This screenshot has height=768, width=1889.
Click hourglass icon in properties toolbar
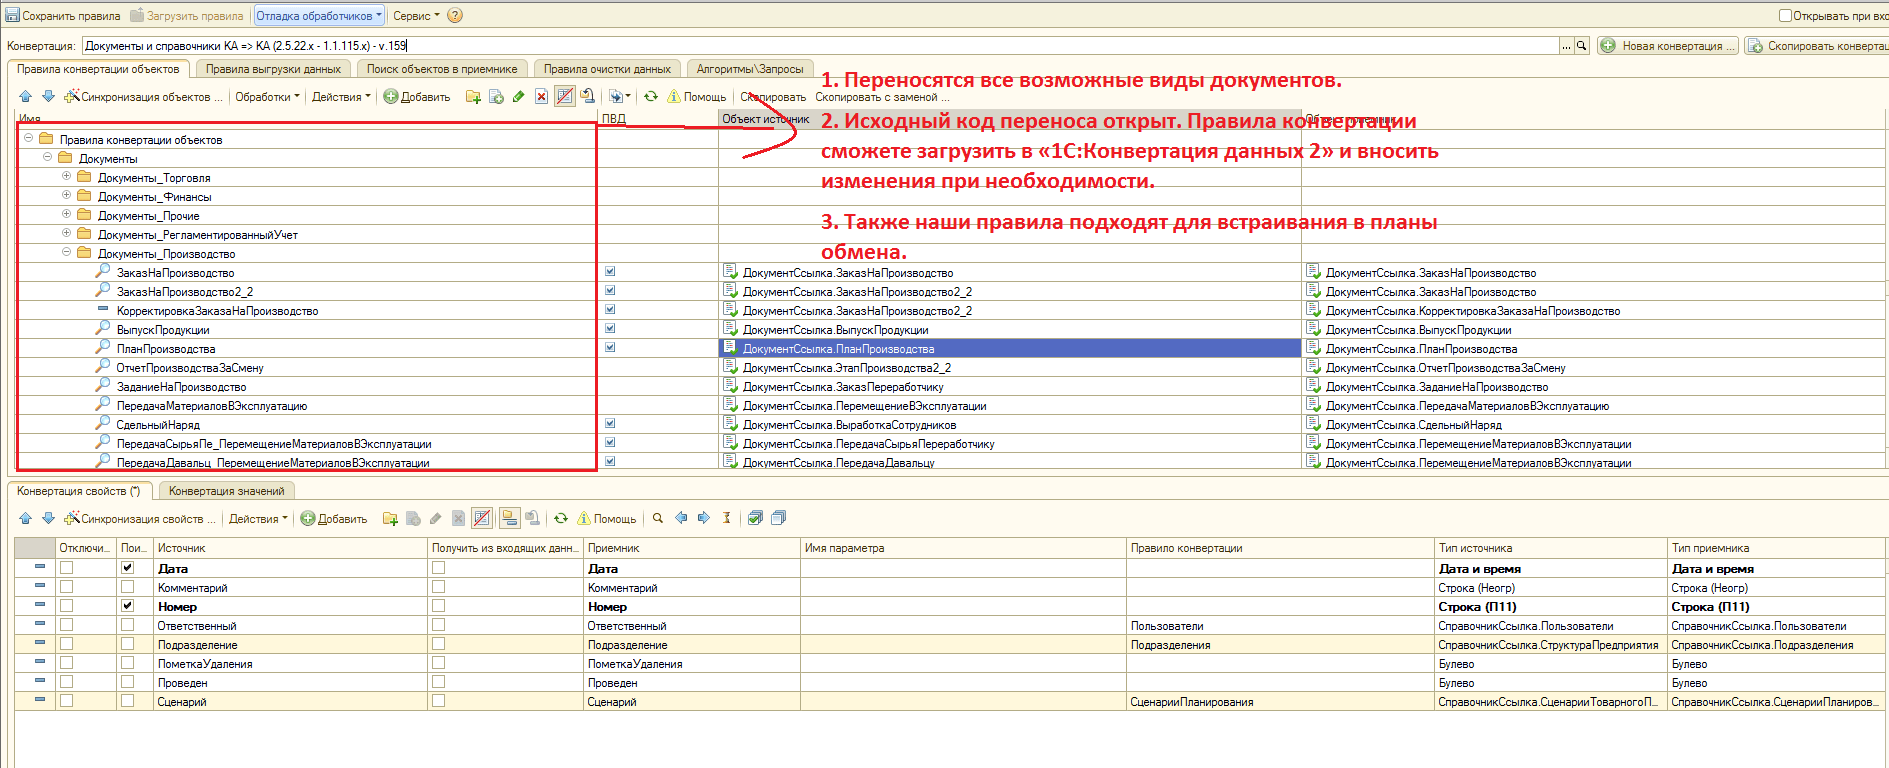pyautogui.click(x=727, y=518)
